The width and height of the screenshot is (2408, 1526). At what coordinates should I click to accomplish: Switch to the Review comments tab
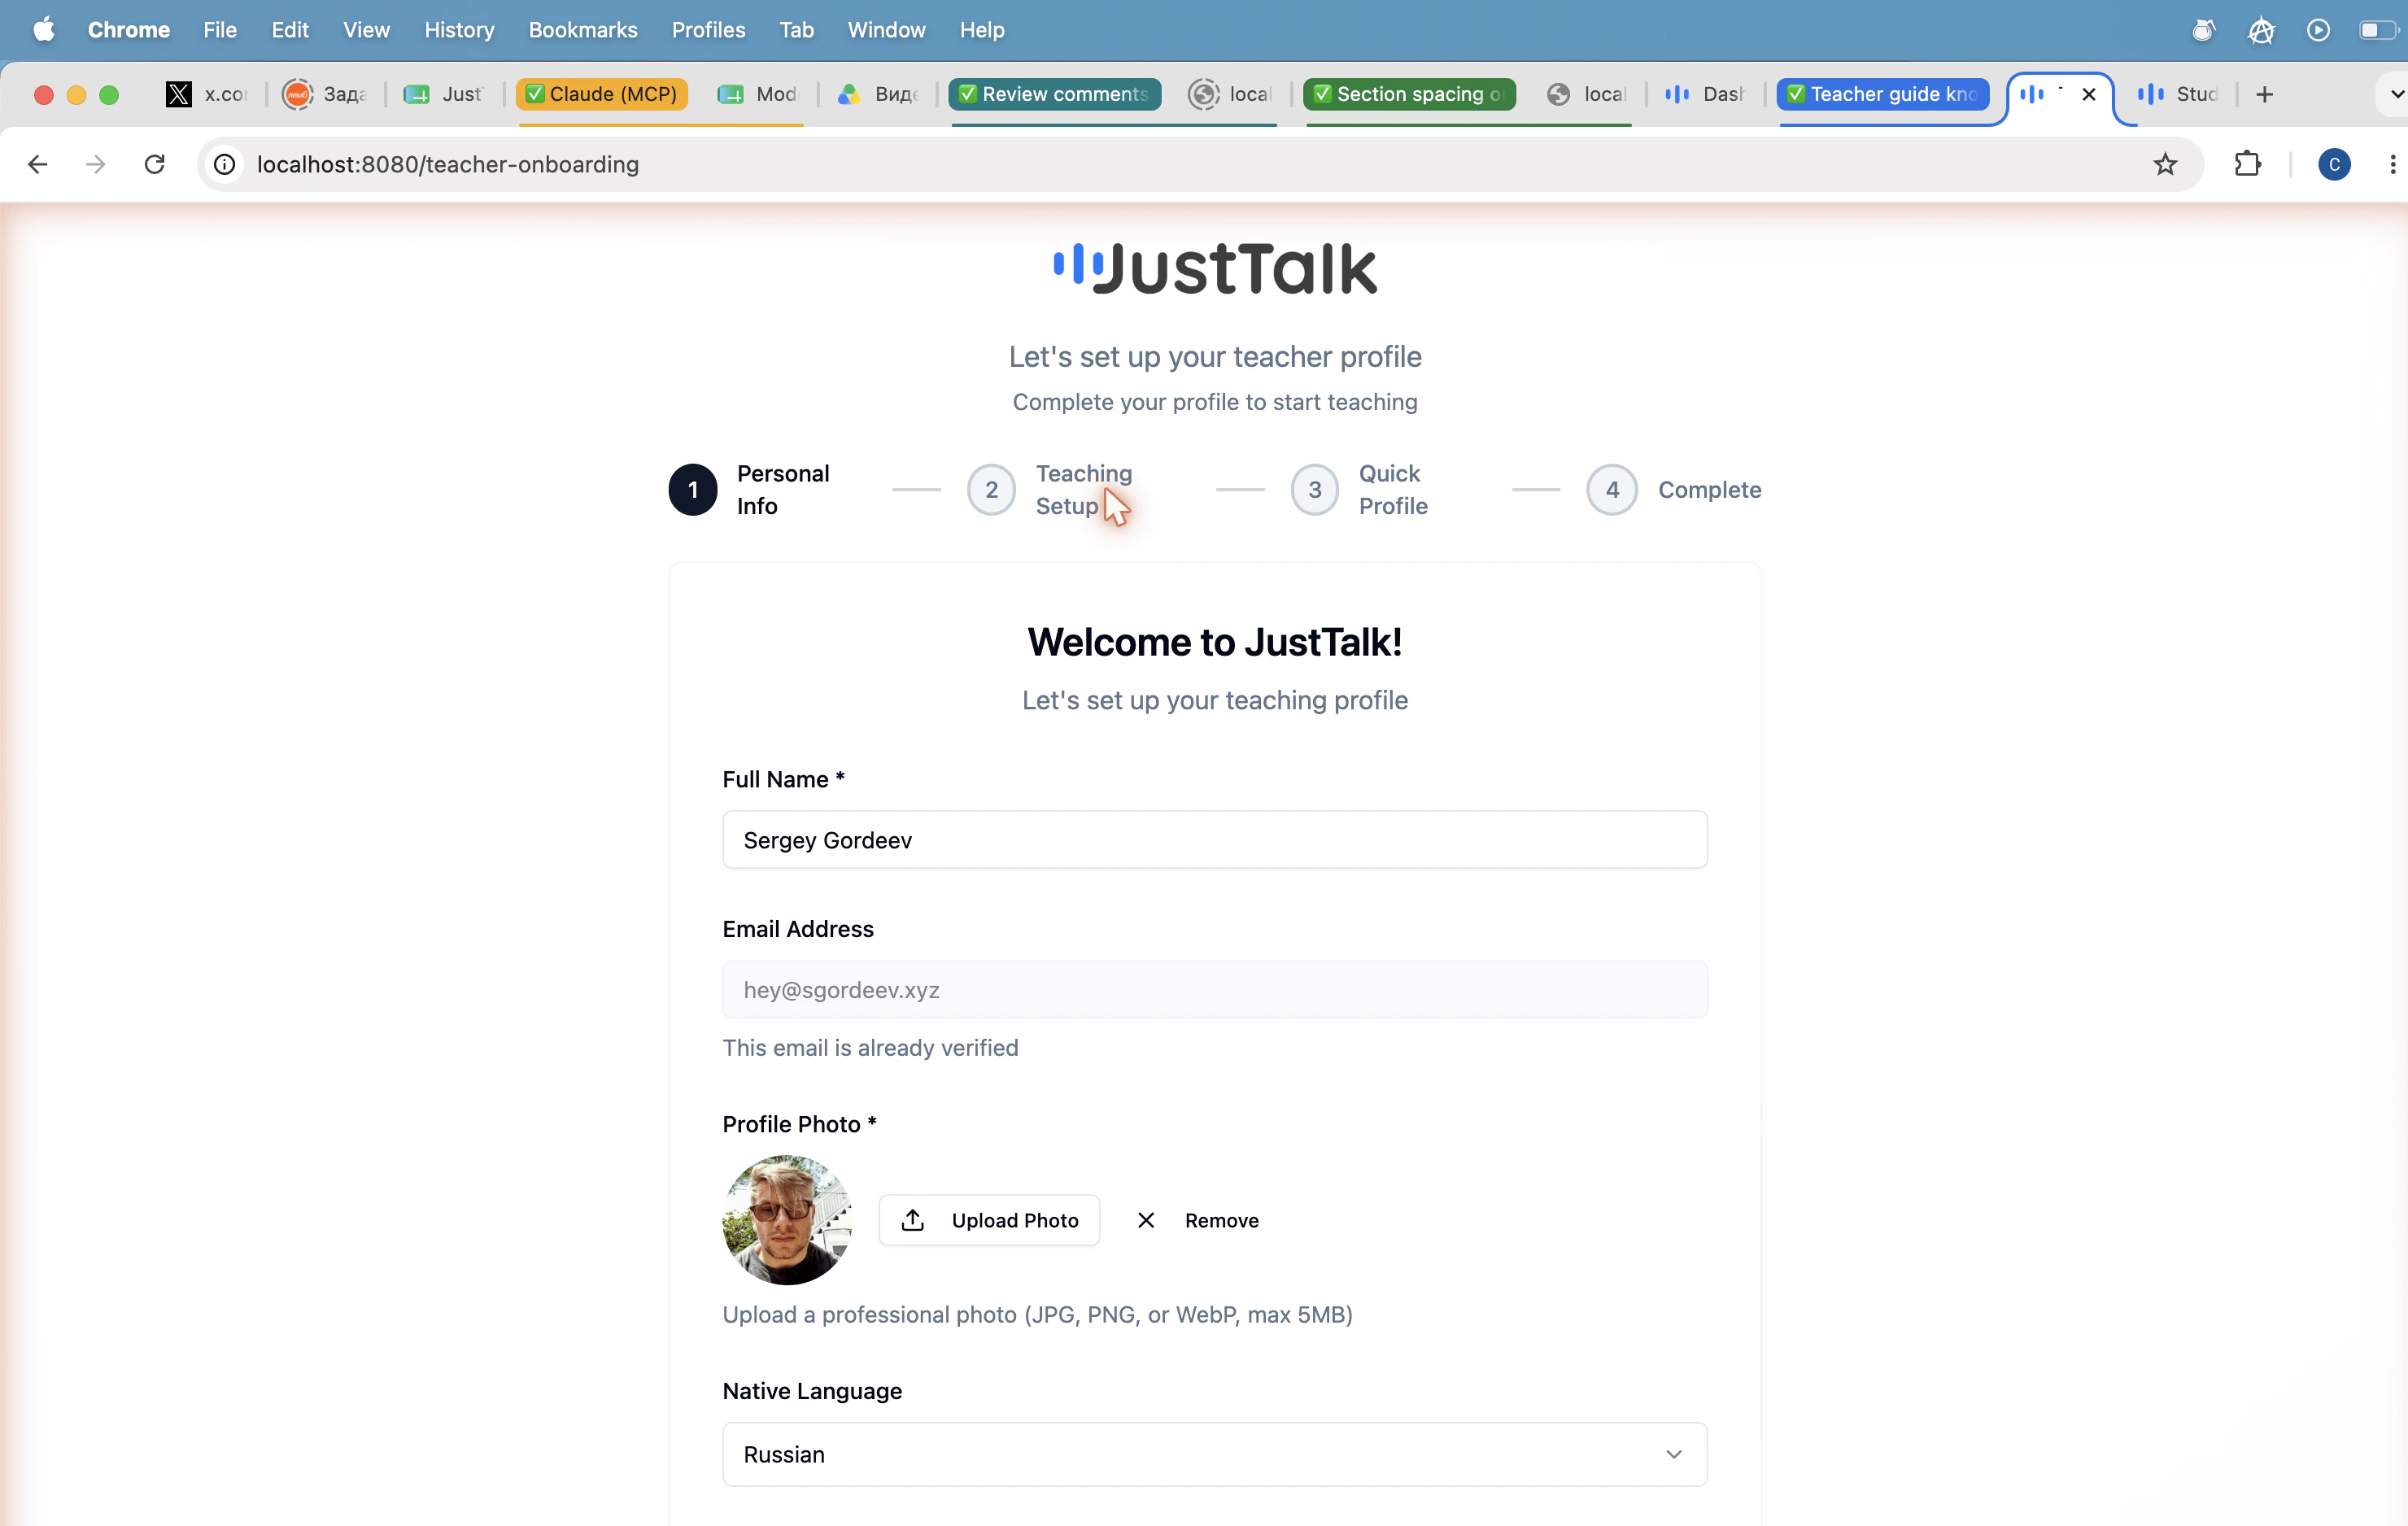click(x=1054, y=94)
